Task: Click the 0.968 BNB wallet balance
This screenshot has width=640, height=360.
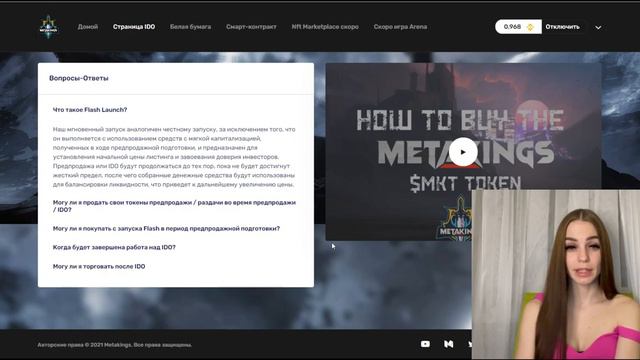Action: coord(518,27)
